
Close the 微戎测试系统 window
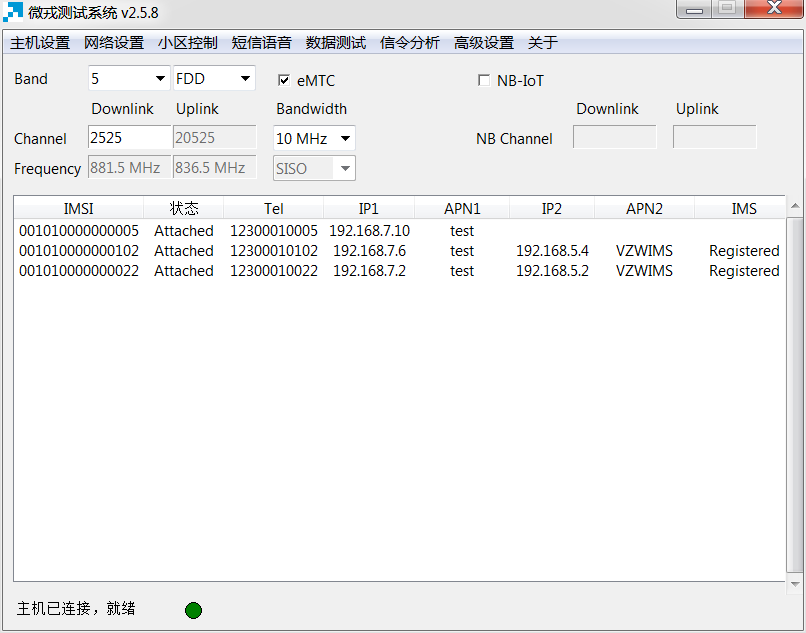click(x=774, y=9)
